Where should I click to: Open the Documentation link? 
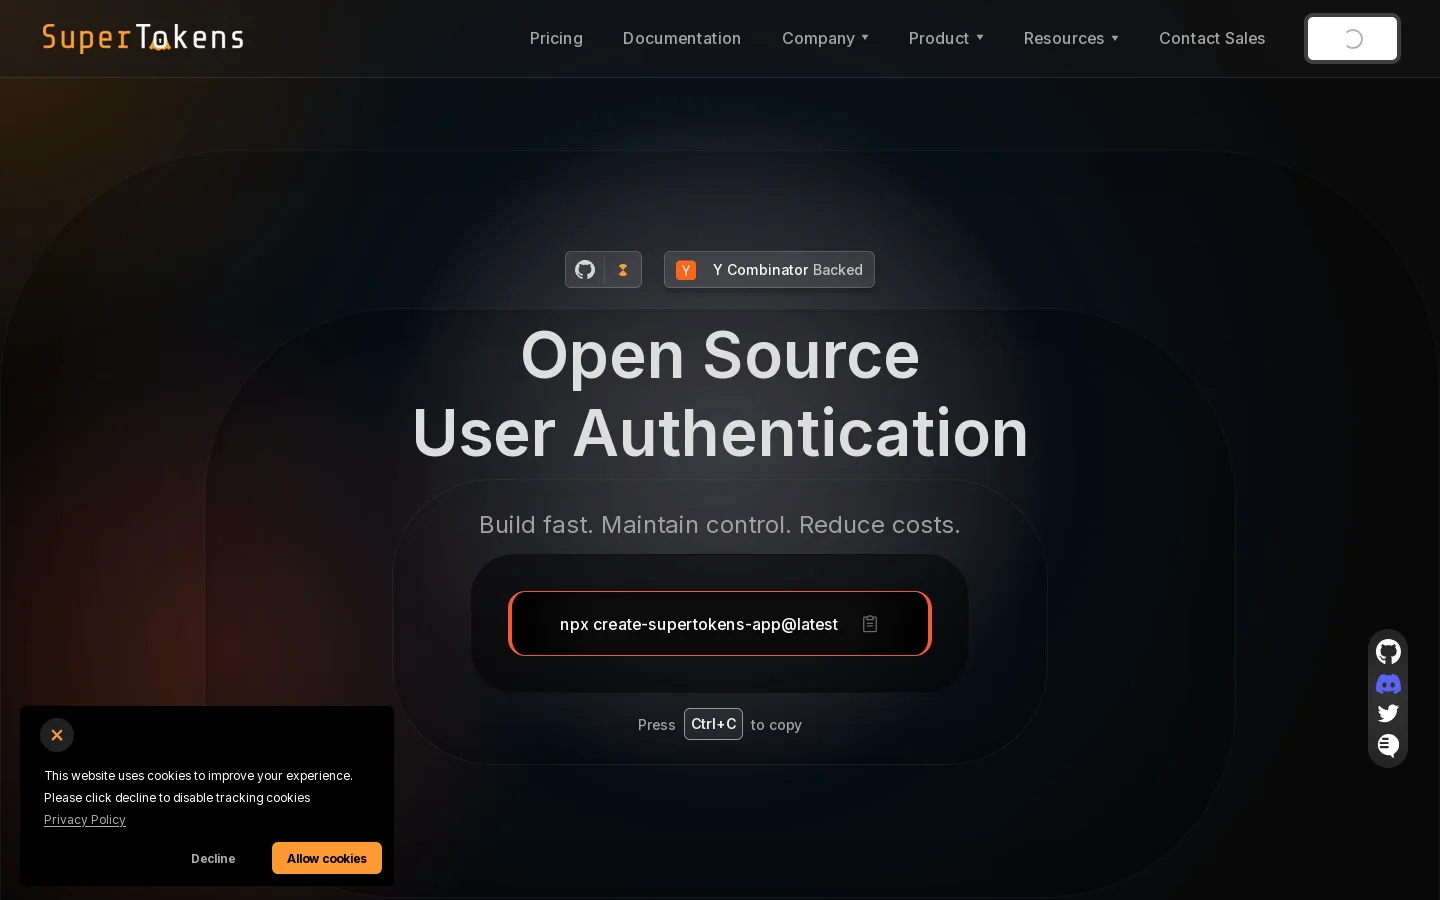(682, 38)
